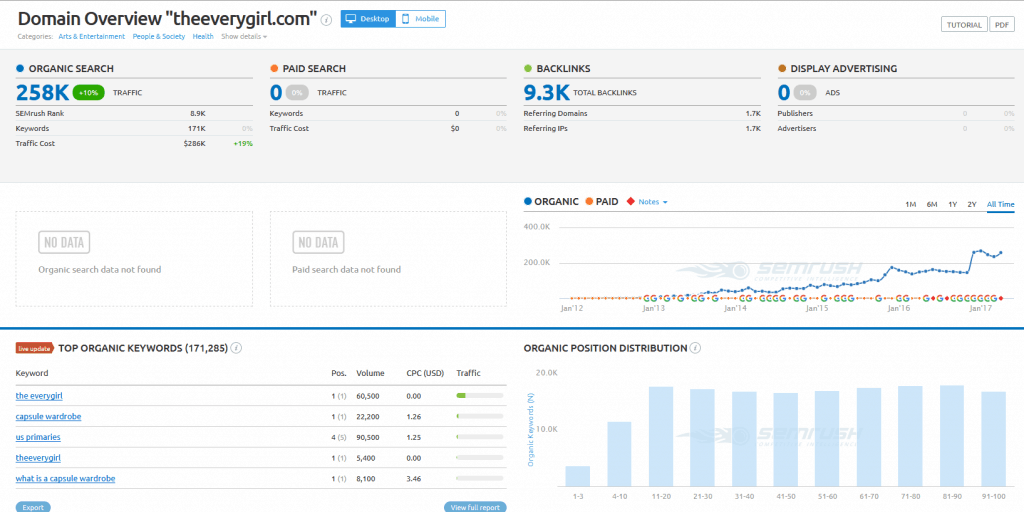The width and height of the screenshot is (1024, 512).
Task: Open the 'us primaries' keyword link
Action: click(x=38, y=437)
